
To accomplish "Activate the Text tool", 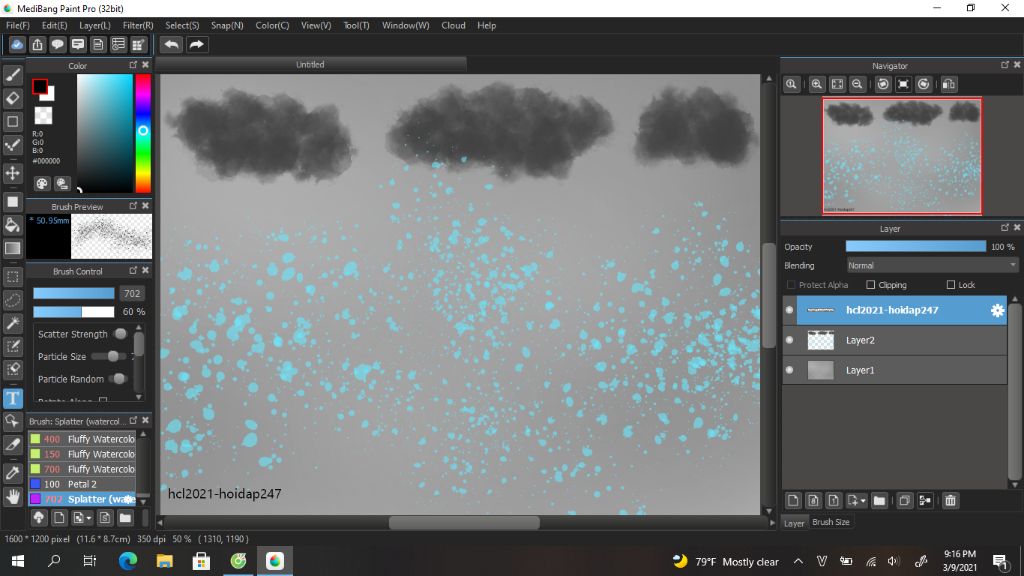I will coord(12,398).
